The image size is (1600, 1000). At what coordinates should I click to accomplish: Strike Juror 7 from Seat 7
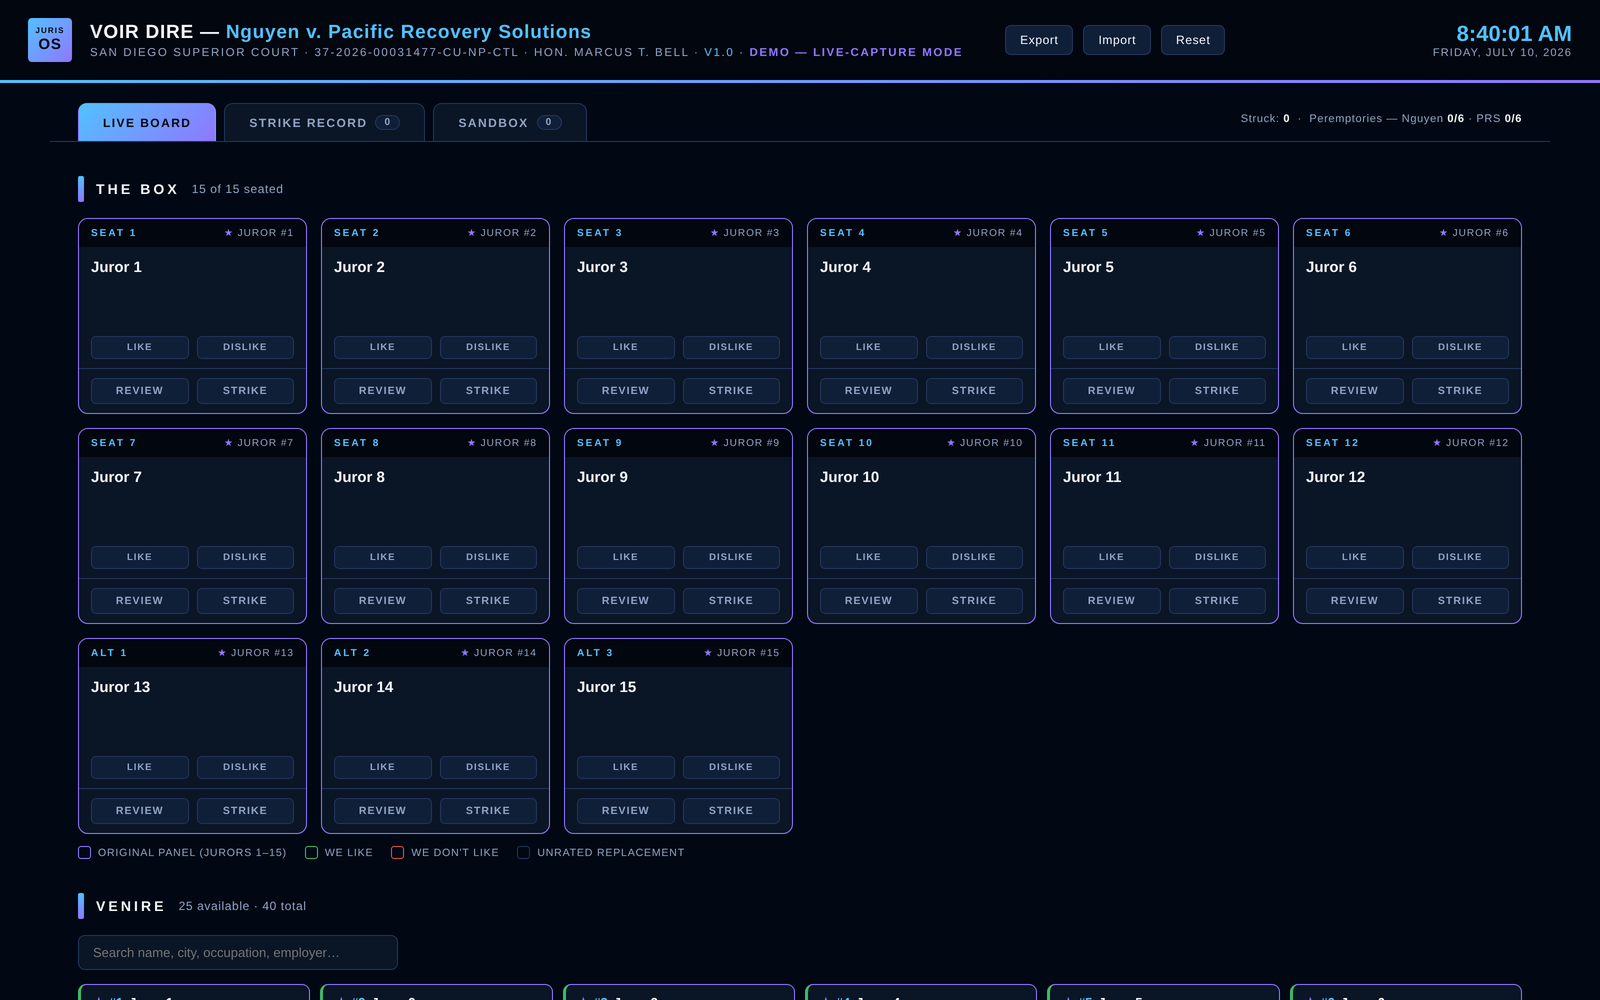[x=245, y=601]
